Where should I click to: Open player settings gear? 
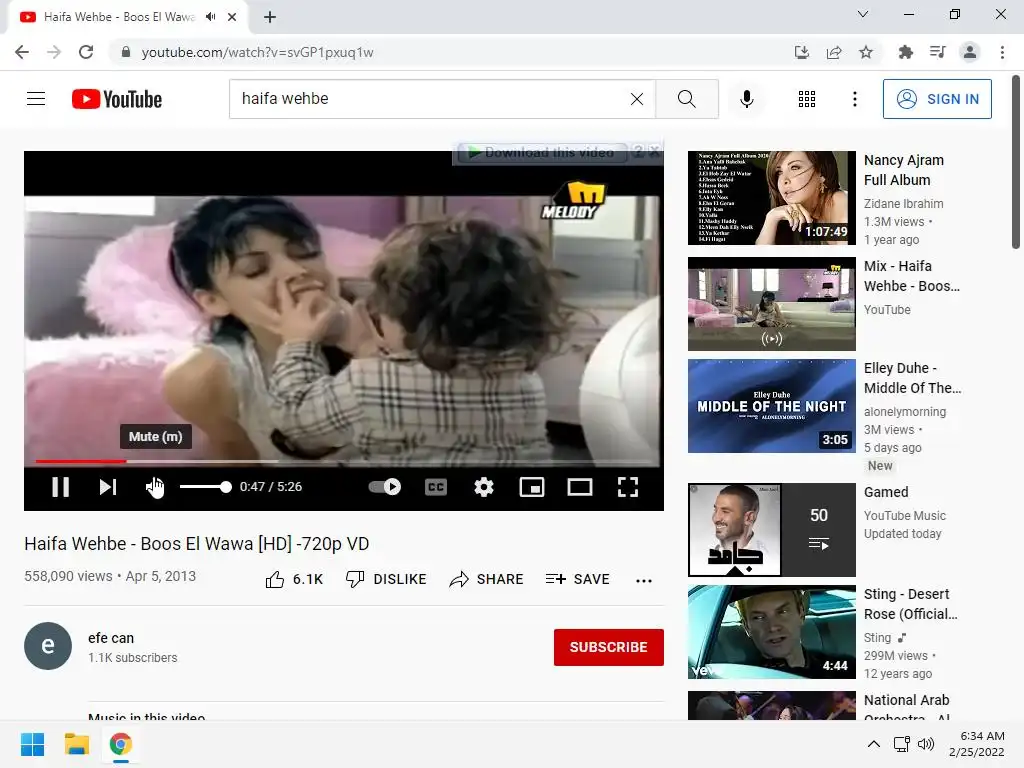484,487
